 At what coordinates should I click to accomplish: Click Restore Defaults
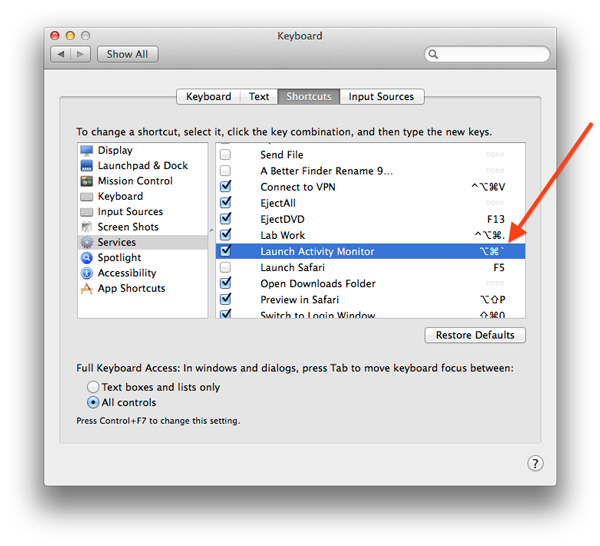(475, 335)
